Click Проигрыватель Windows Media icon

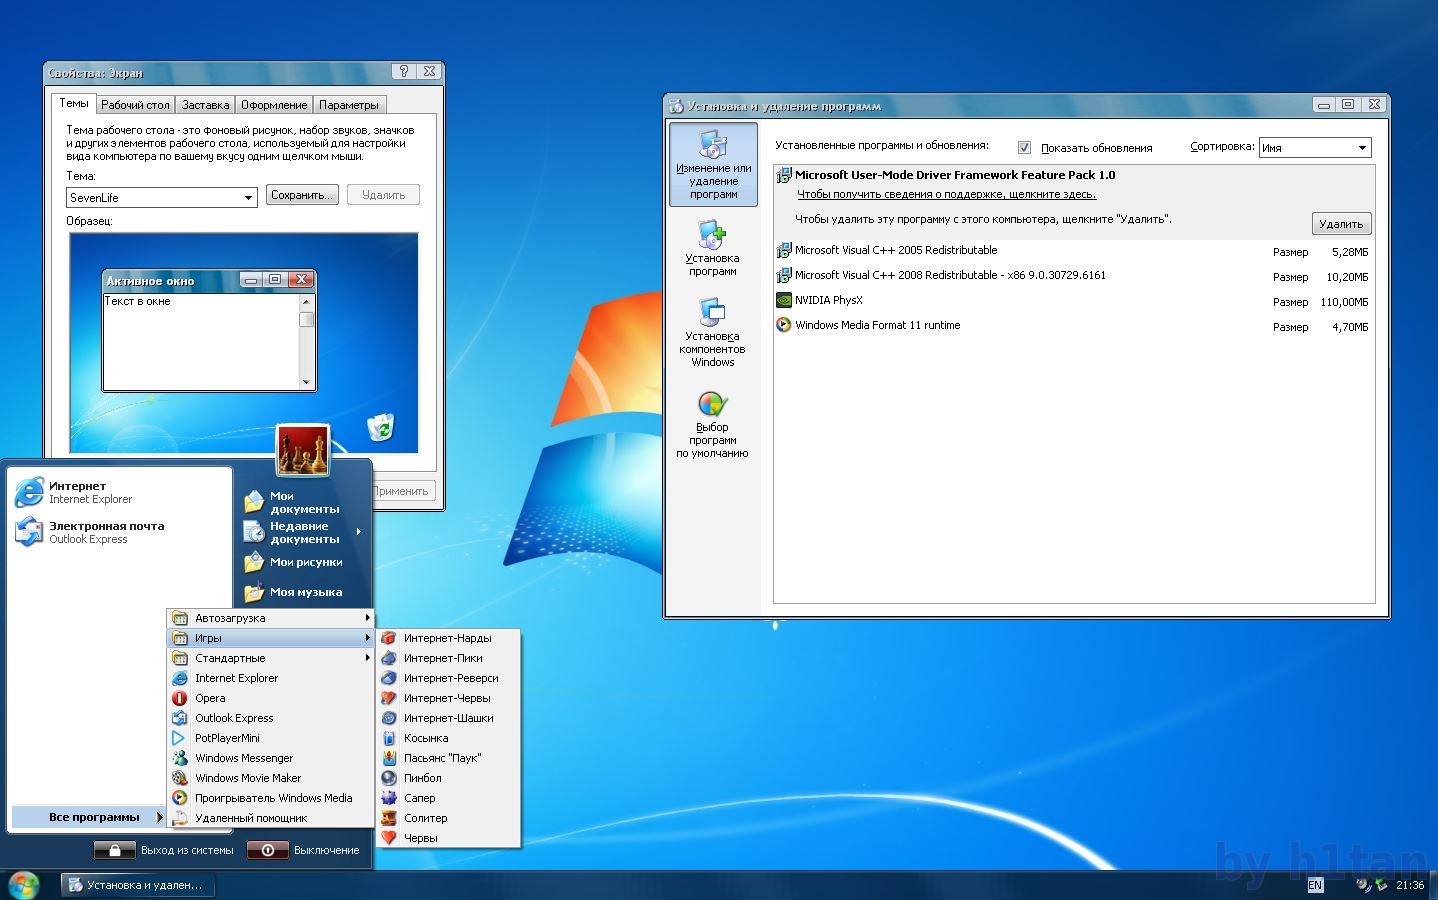180,798
